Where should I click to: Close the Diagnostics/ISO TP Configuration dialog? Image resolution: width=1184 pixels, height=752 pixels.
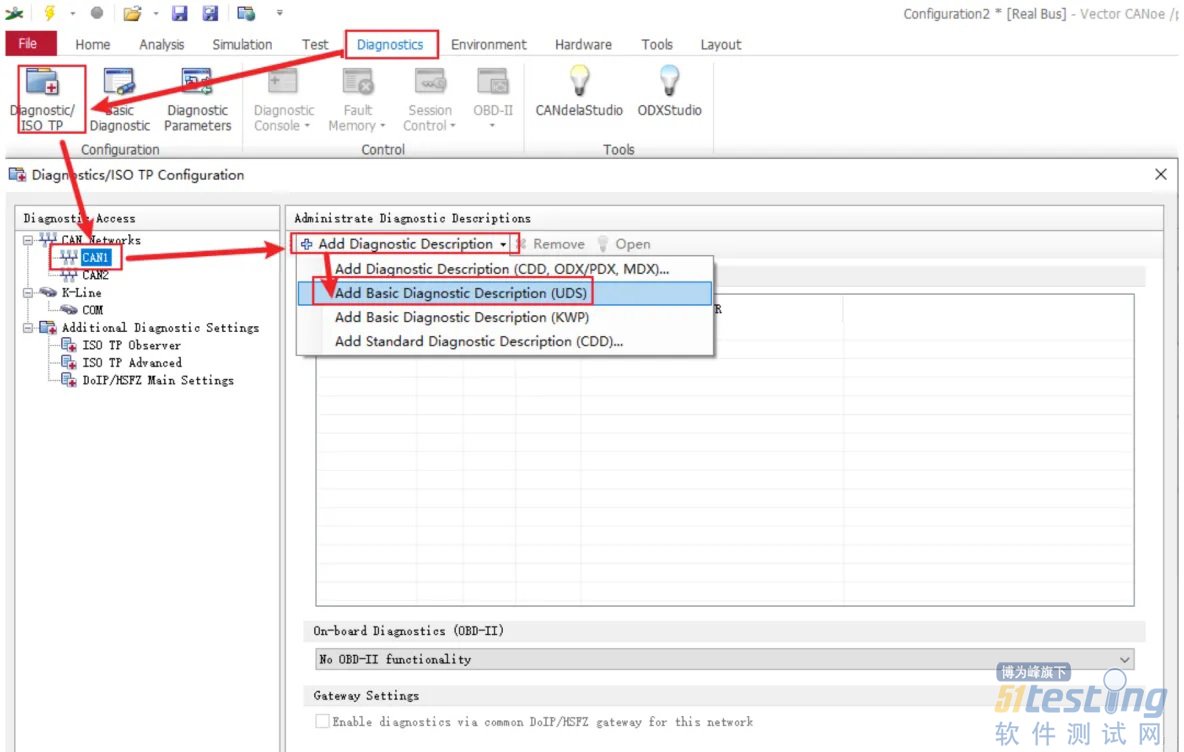[x=1161, y=174]
